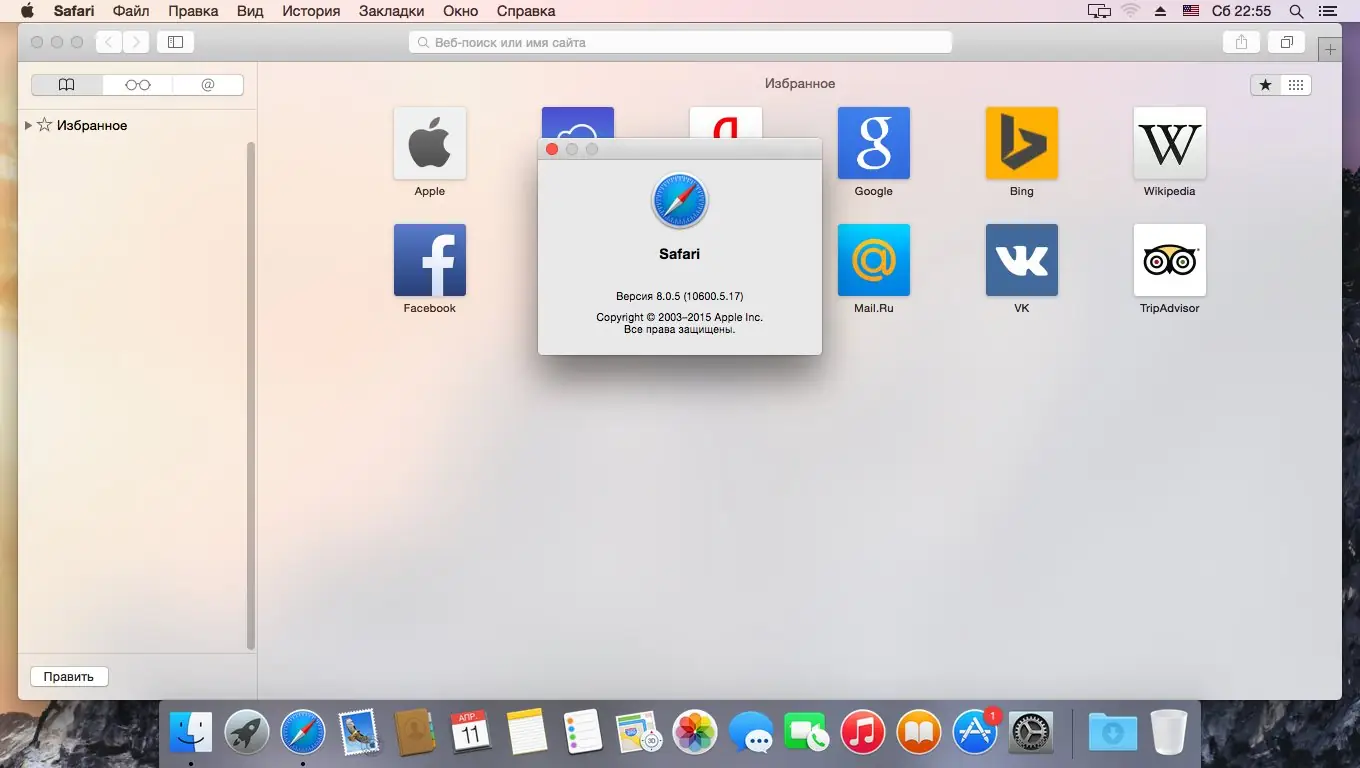
Task: Open the История menu
Action: coord(311,11)
